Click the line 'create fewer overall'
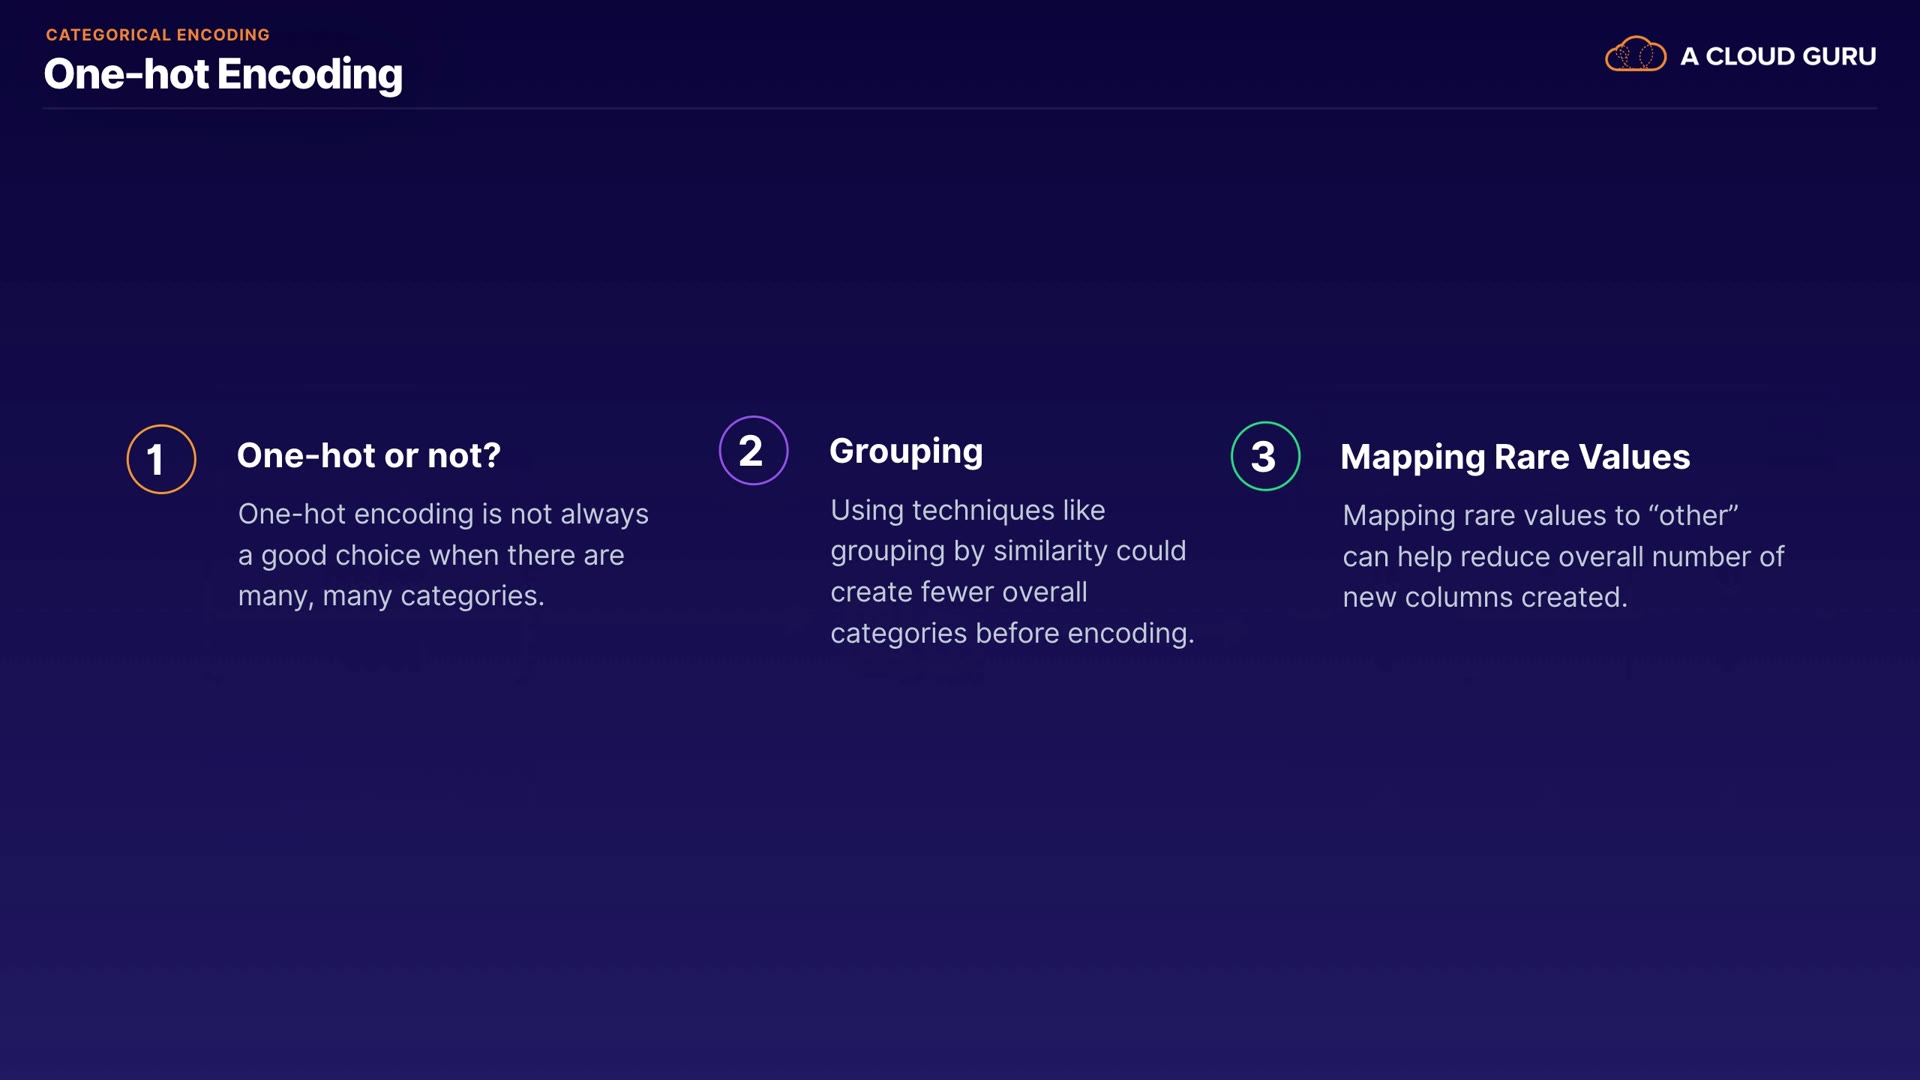The width and height of the screenshot is (1920, 1080). (958, 592)
